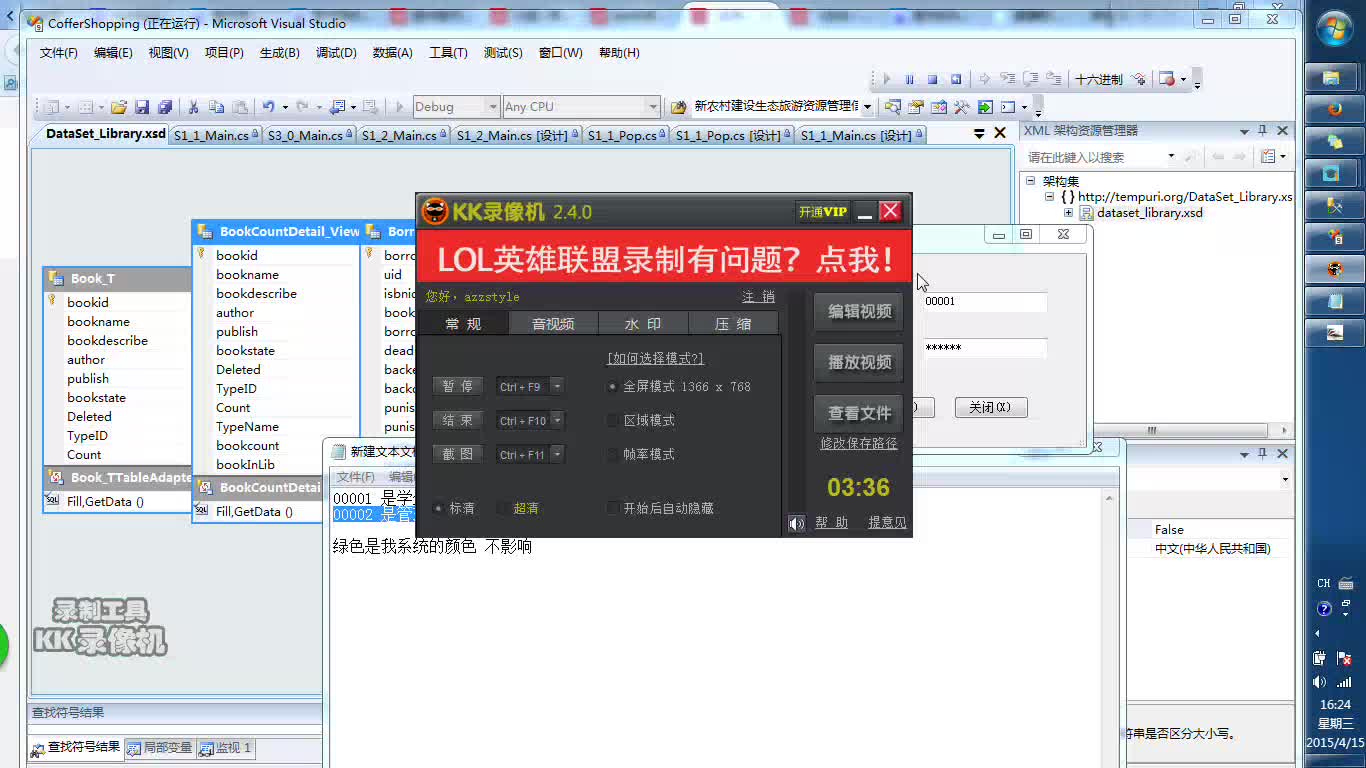Click the 注销 link
1366x768 pixels.
point(758,297)
